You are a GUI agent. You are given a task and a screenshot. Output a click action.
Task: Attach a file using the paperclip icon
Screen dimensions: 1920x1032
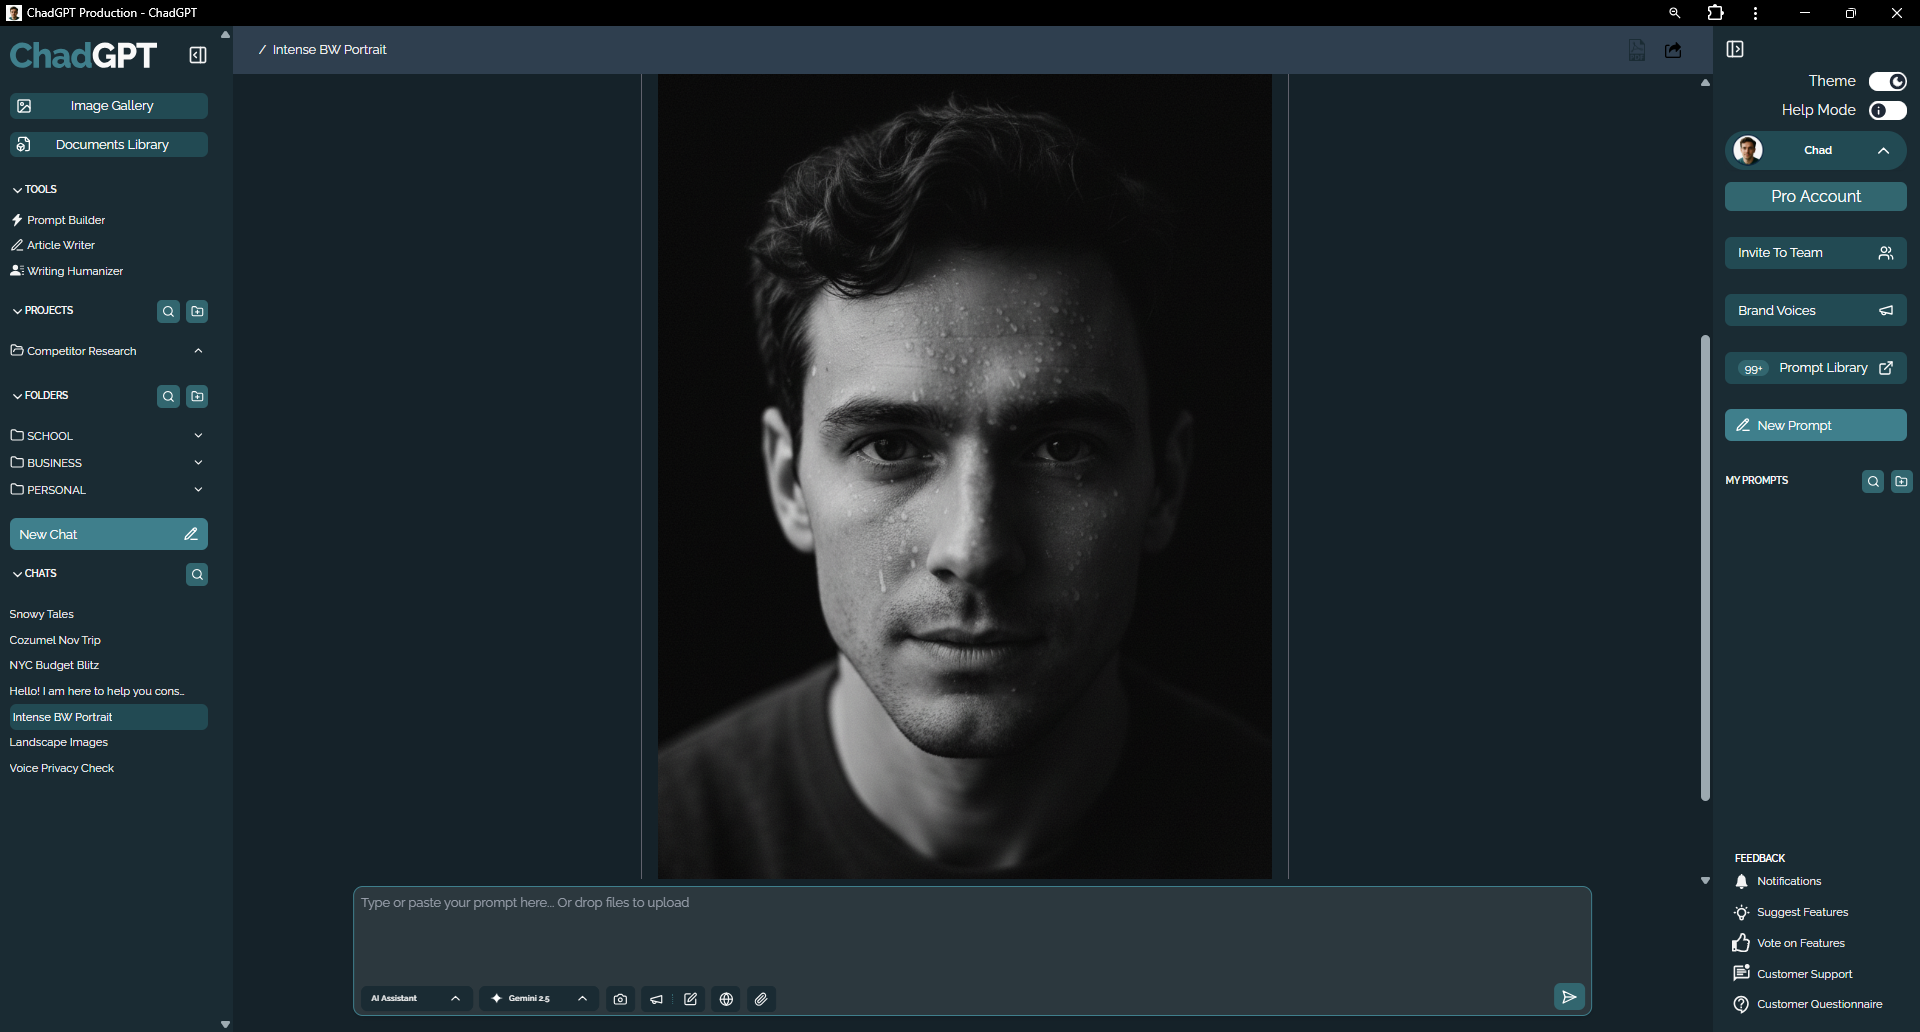[x=761, y=998]
